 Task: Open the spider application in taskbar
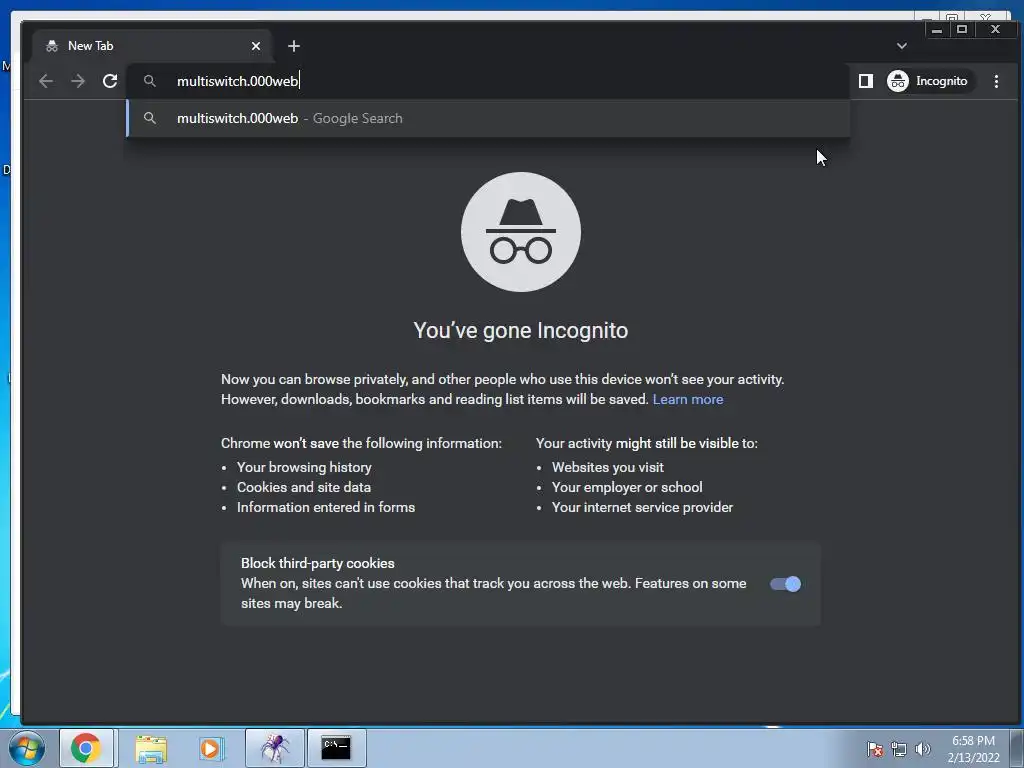(x=275, y=748)
